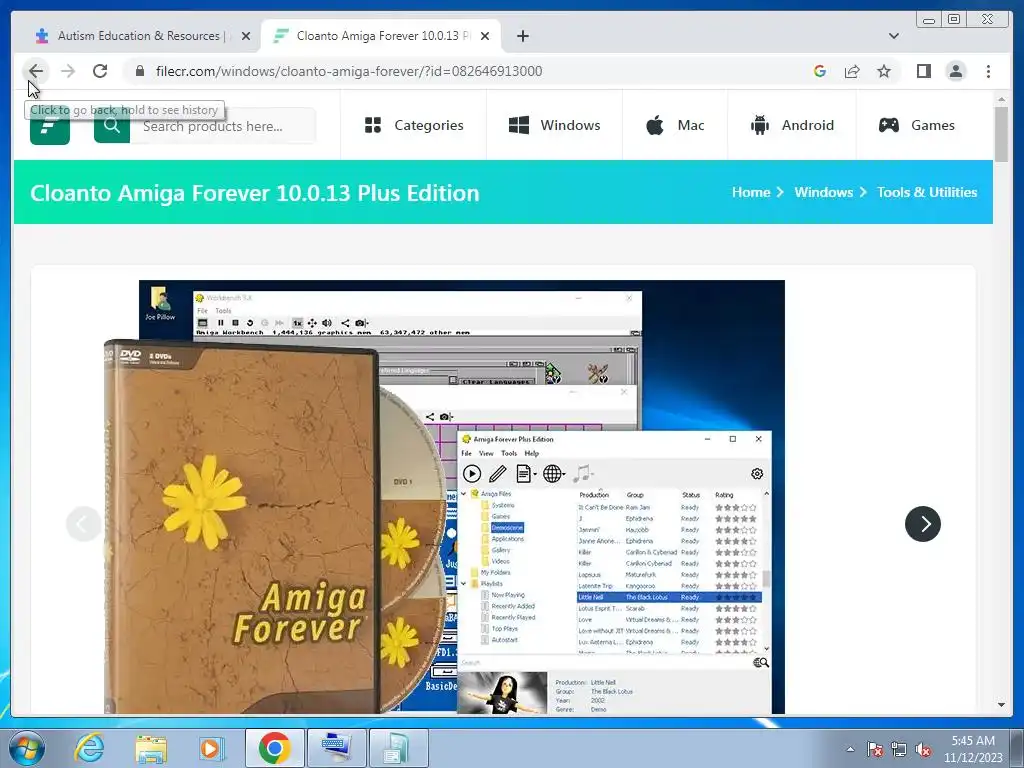Show hidden system tray icons
This screenshot has height=768, width=1024.
pyautogui.click(x=850, y=749)
